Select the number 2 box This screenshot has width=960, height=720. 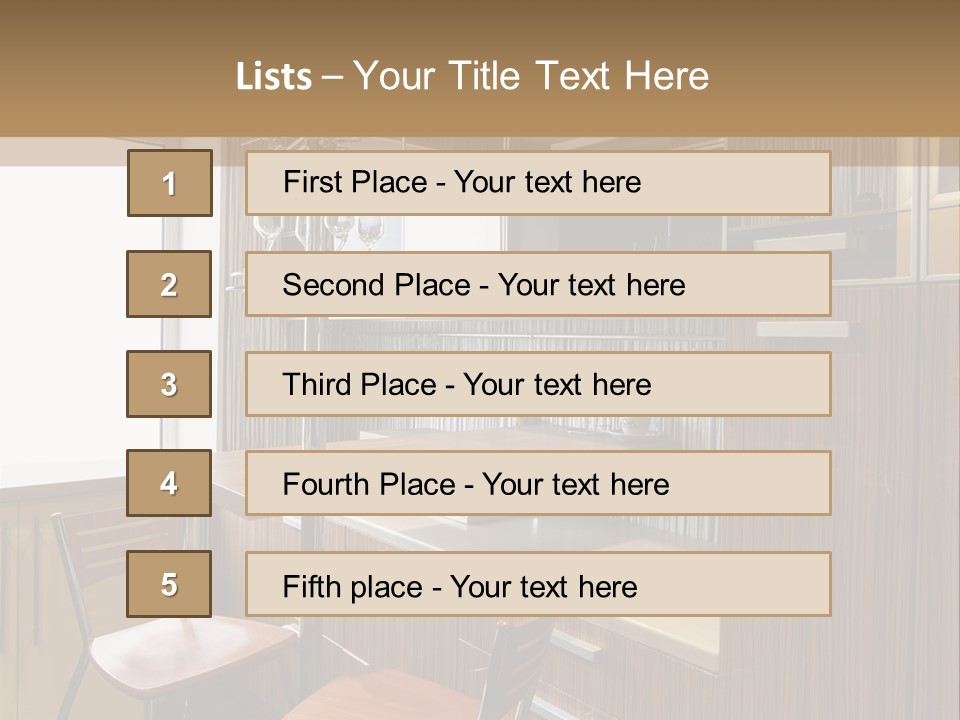tap(169, 284)
